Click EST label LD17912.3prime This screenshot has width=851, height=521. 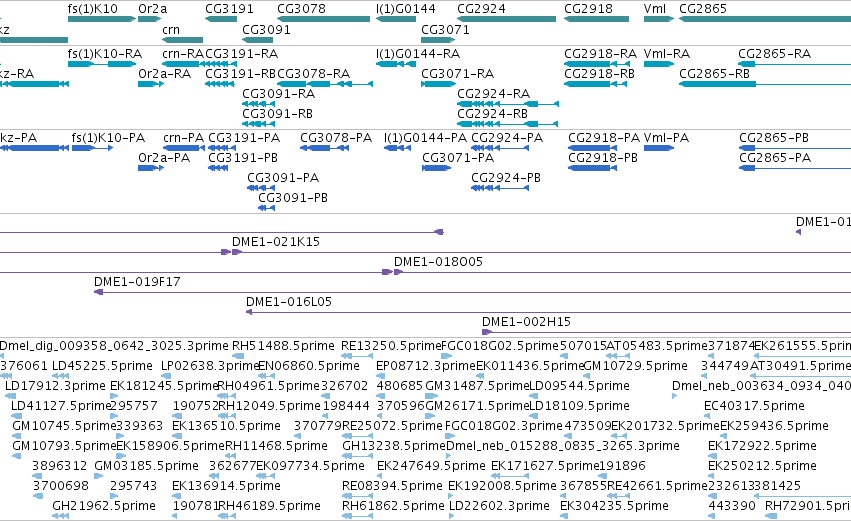(x=55, y=386)
